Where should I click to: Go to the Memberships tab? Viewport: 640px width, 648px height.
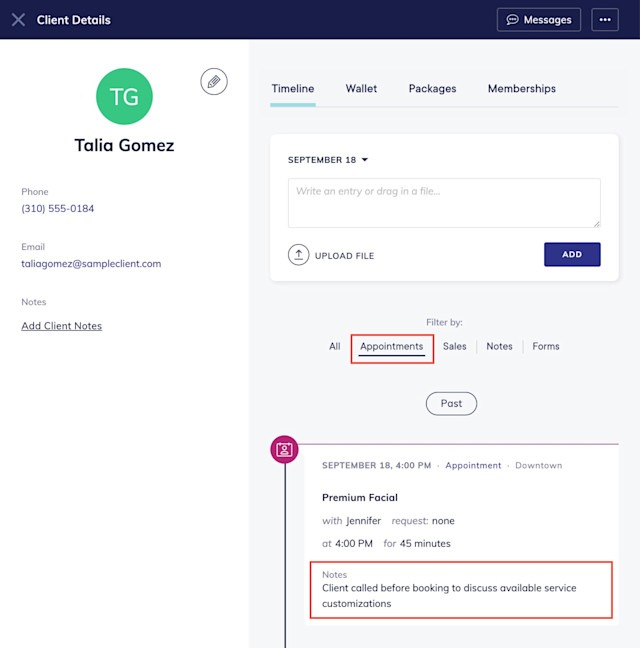tap(521, 88)
